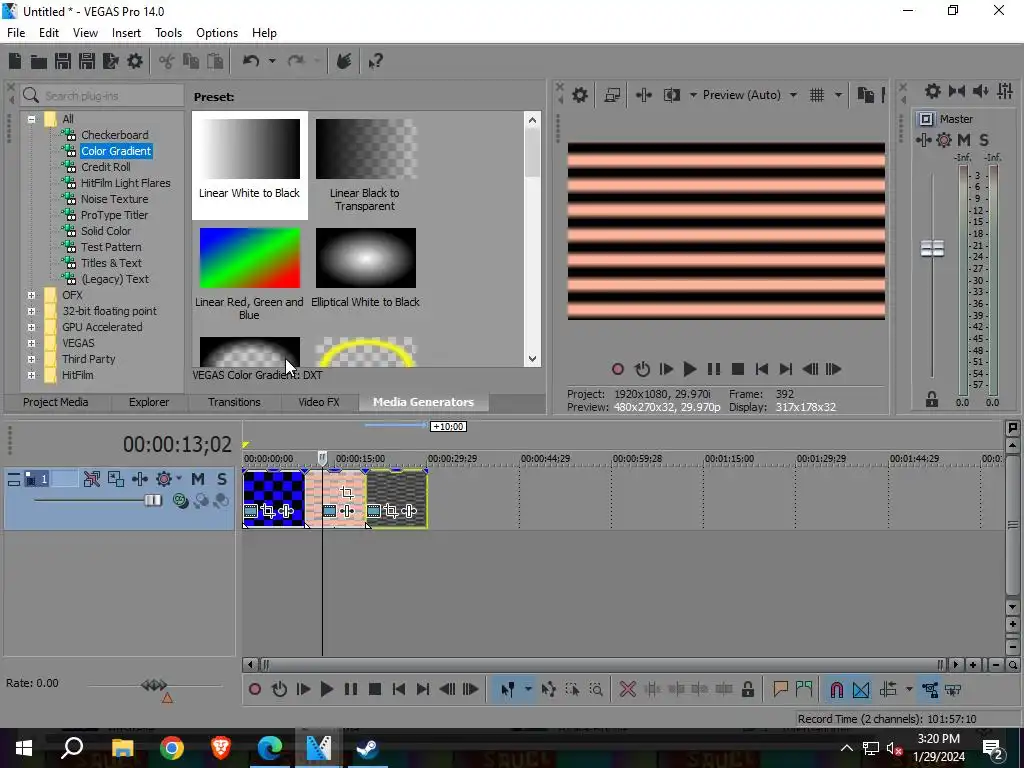Viewport: 1024px width, 768px height.
Task: Open track 1 automation settings gear
Action: click(x=163, y=479)
